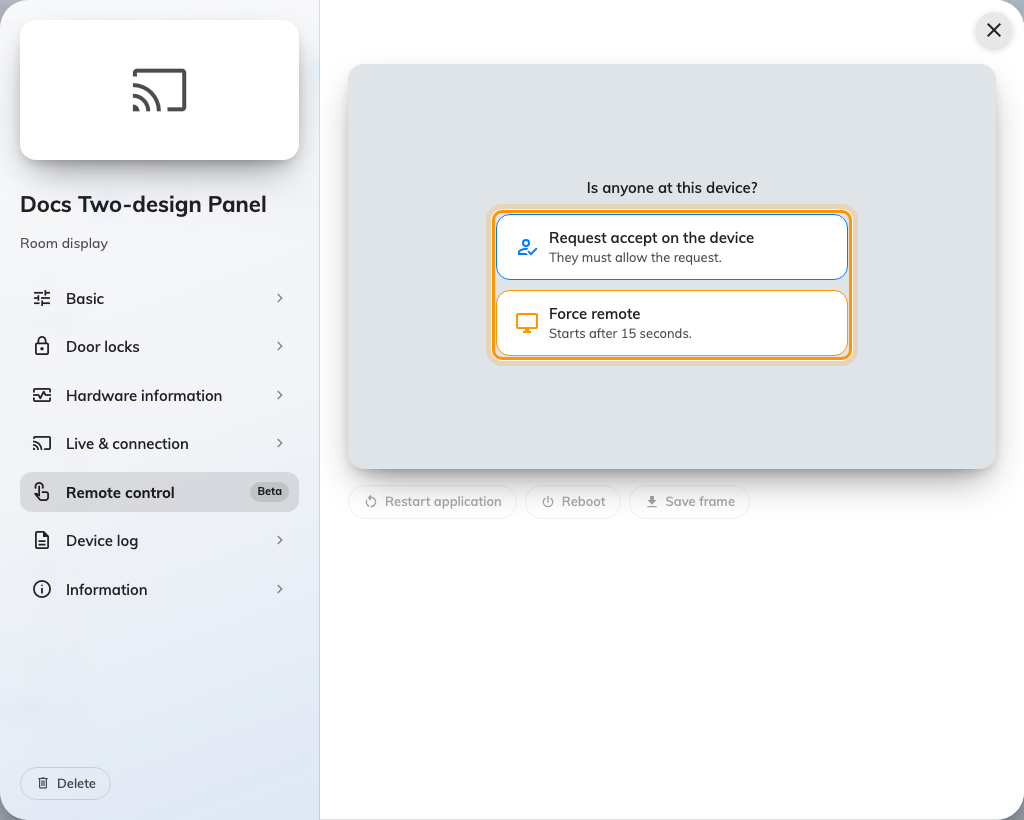Image resolution: width=1024 pixels, height=820 pixels.
Task: Click the Remote control touch icon
Action: coord(42,492)
